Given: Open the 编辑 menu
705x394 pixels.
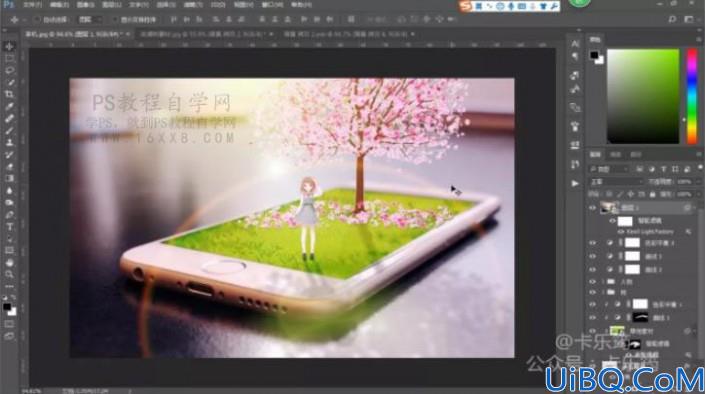Looking at the screenshot, I should [59, 5].
